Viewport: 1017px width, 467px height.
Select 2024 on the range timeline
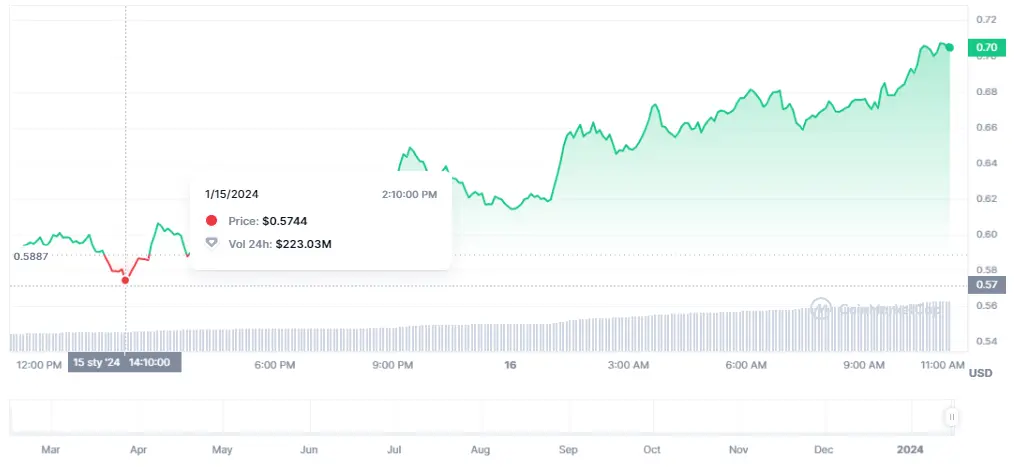(911, 449)
